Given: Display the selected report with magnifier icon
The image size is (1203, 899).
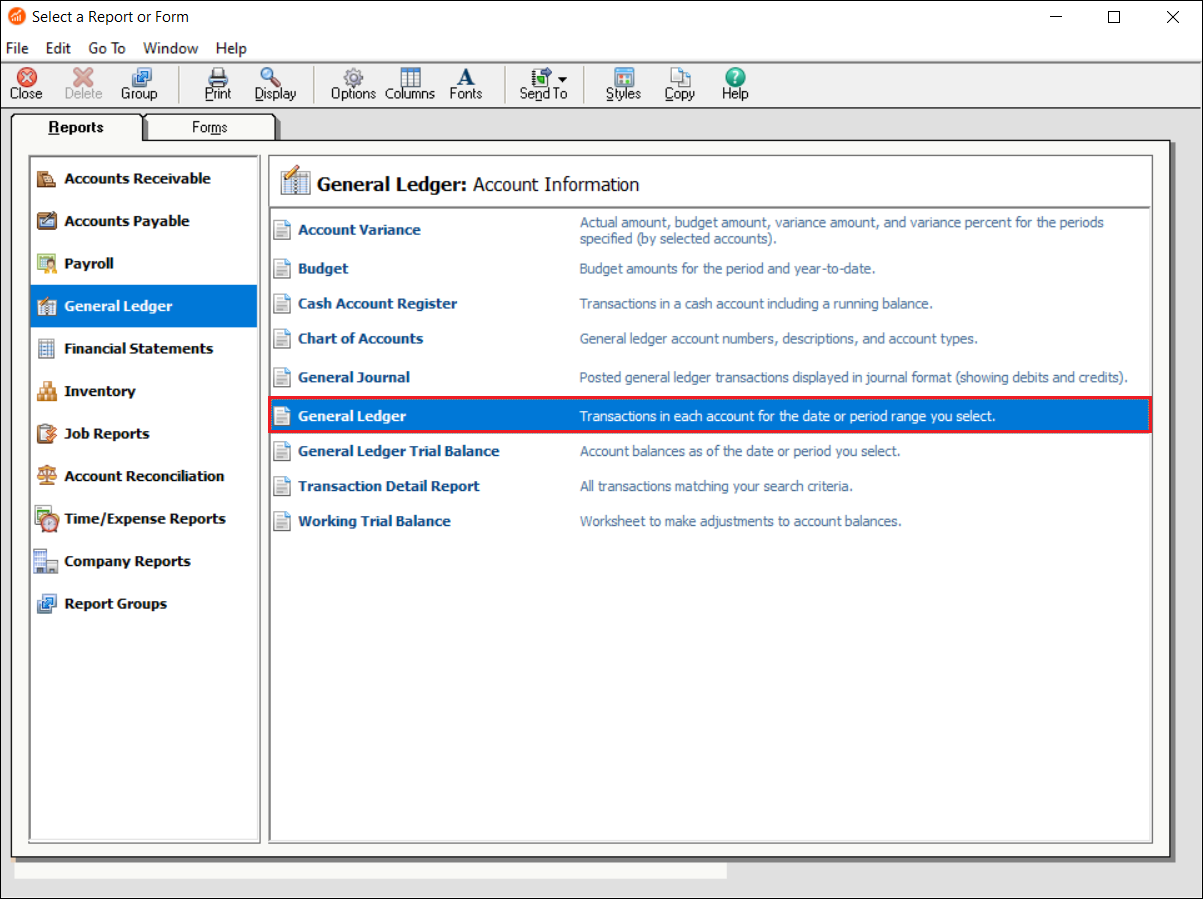Looking at the screenshot, I should pyautogui.click(x=275, y=84).
